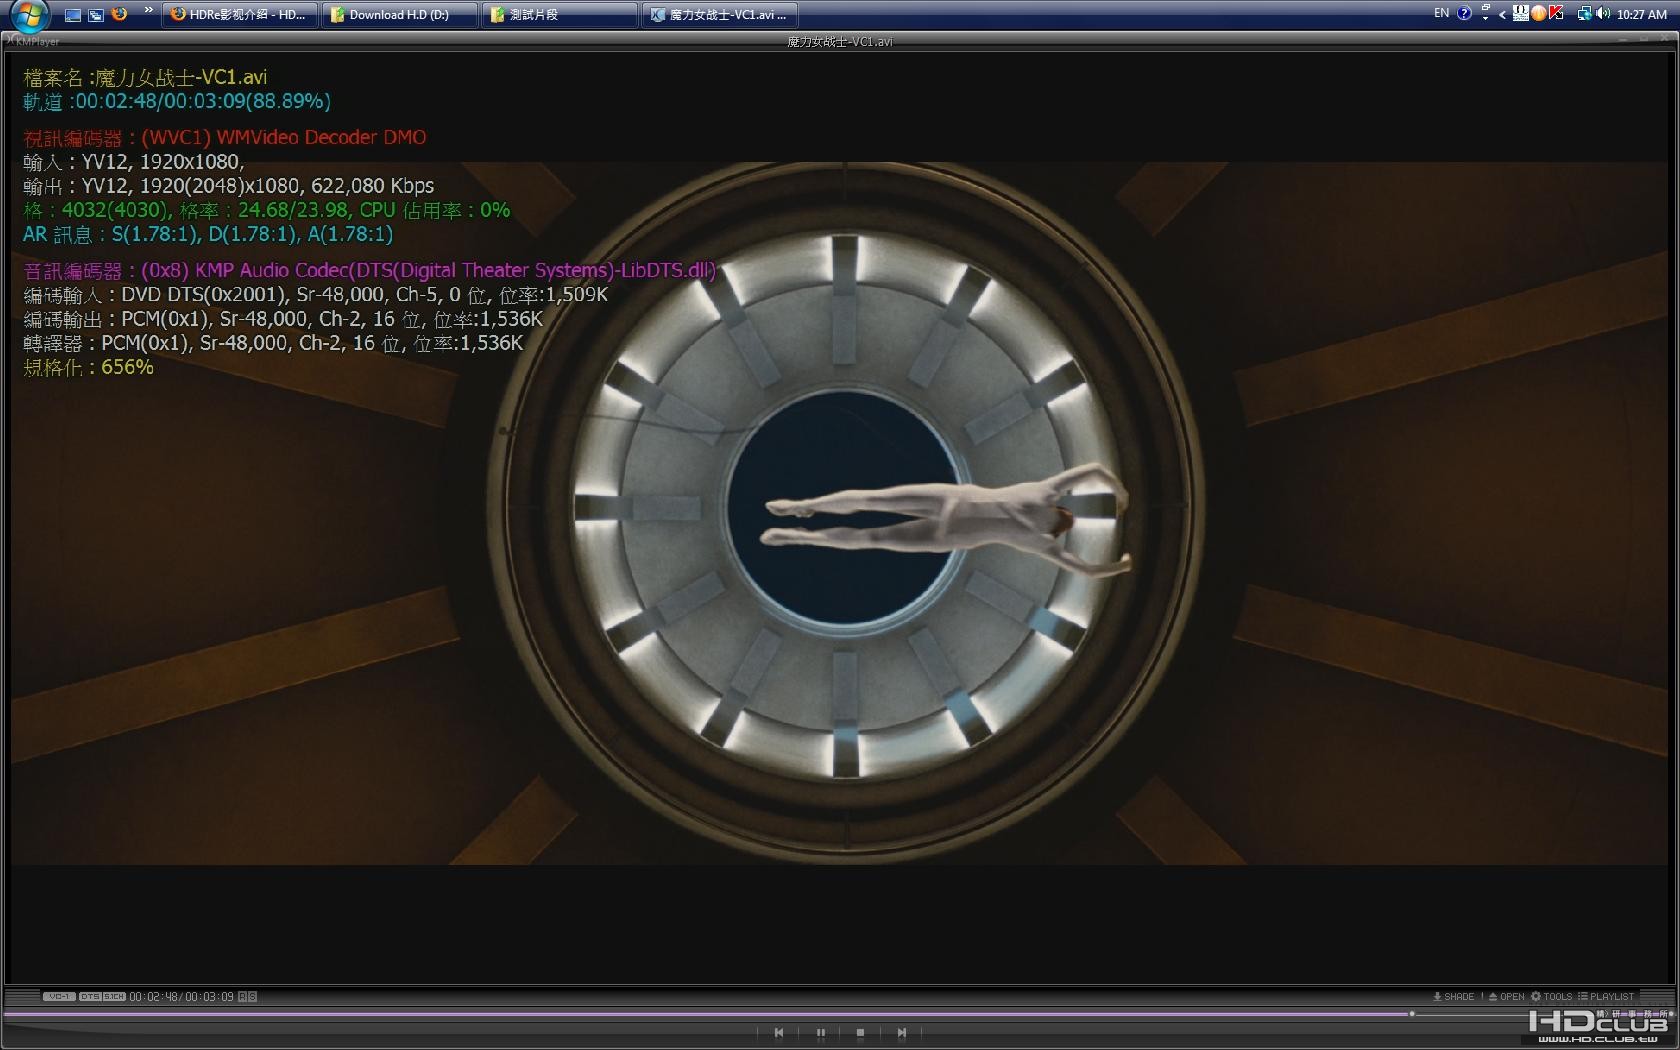Stop the video playback
The image size is (1680, 1050).
coord(860,1032)
